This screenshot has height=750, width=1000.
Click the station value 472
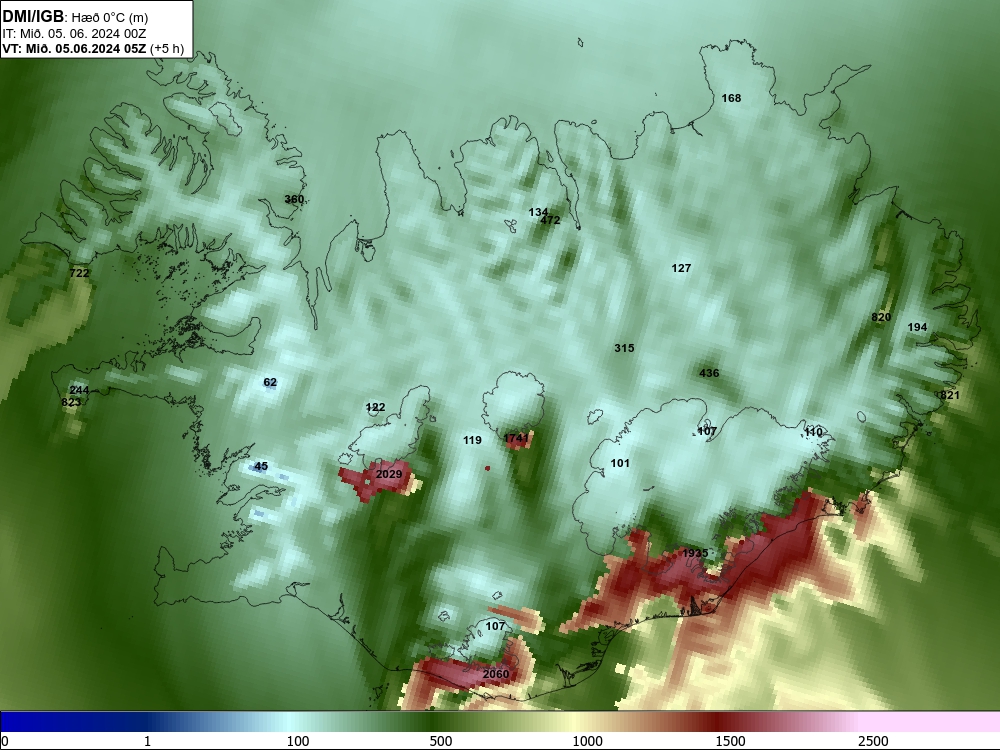coord(550,220)
